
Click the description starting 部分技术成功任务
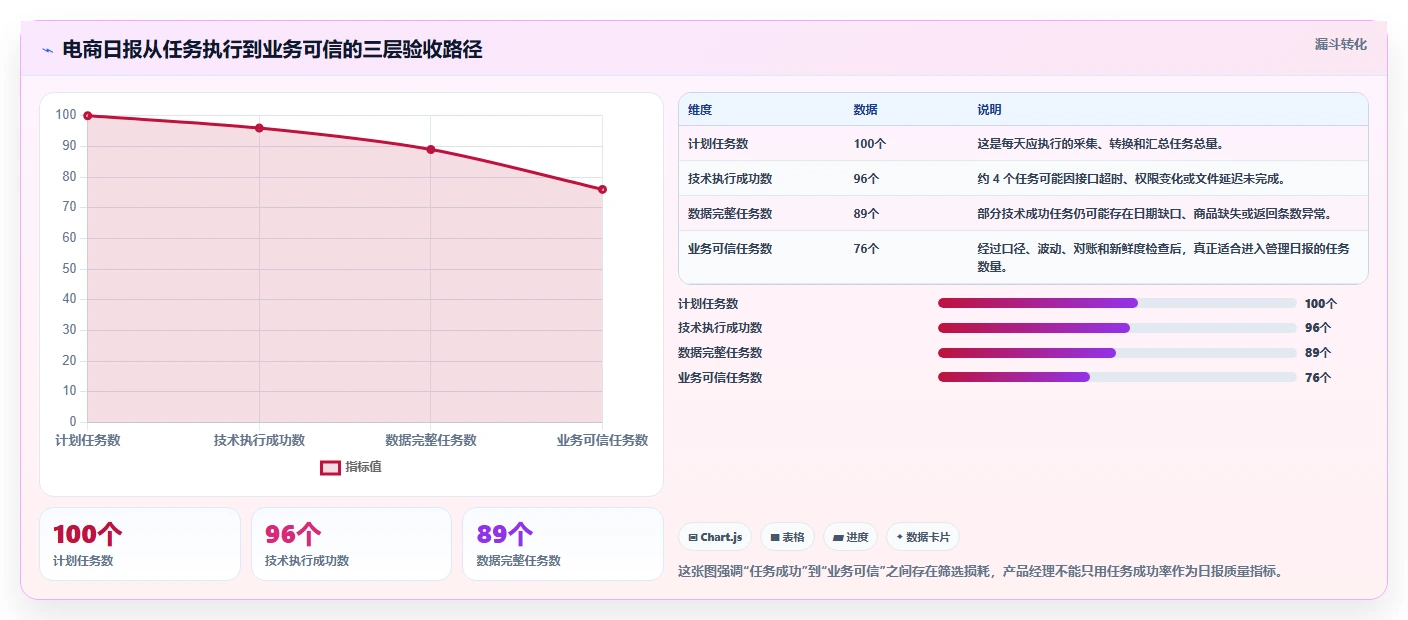click(x=1155, y=214)
